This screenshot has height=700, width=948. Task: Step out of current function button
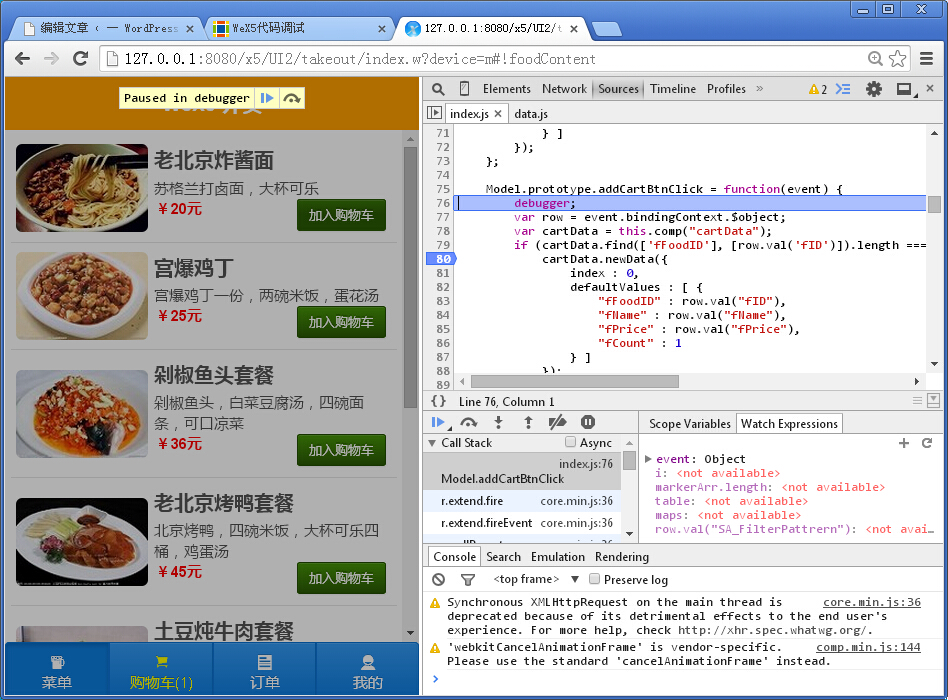coord(528,423)
